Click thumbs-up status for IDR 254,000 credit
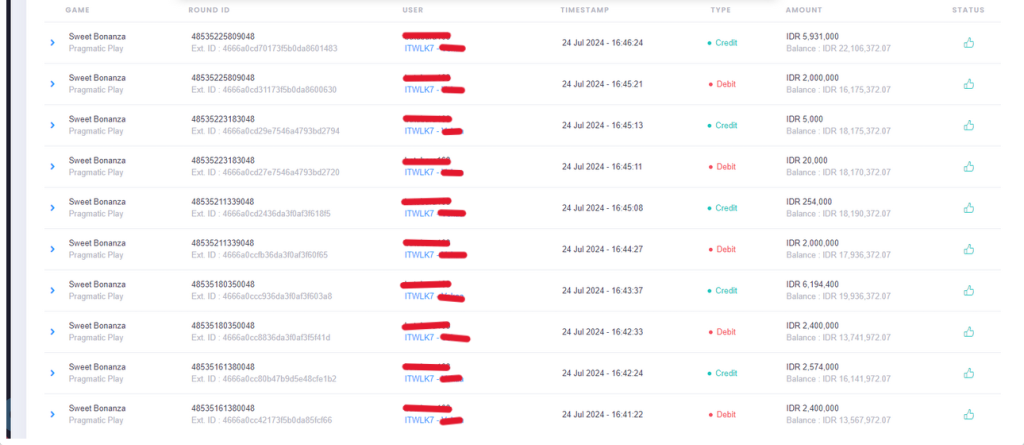The width and height of the screenshot is (1024, 445). tap(968, 208)
